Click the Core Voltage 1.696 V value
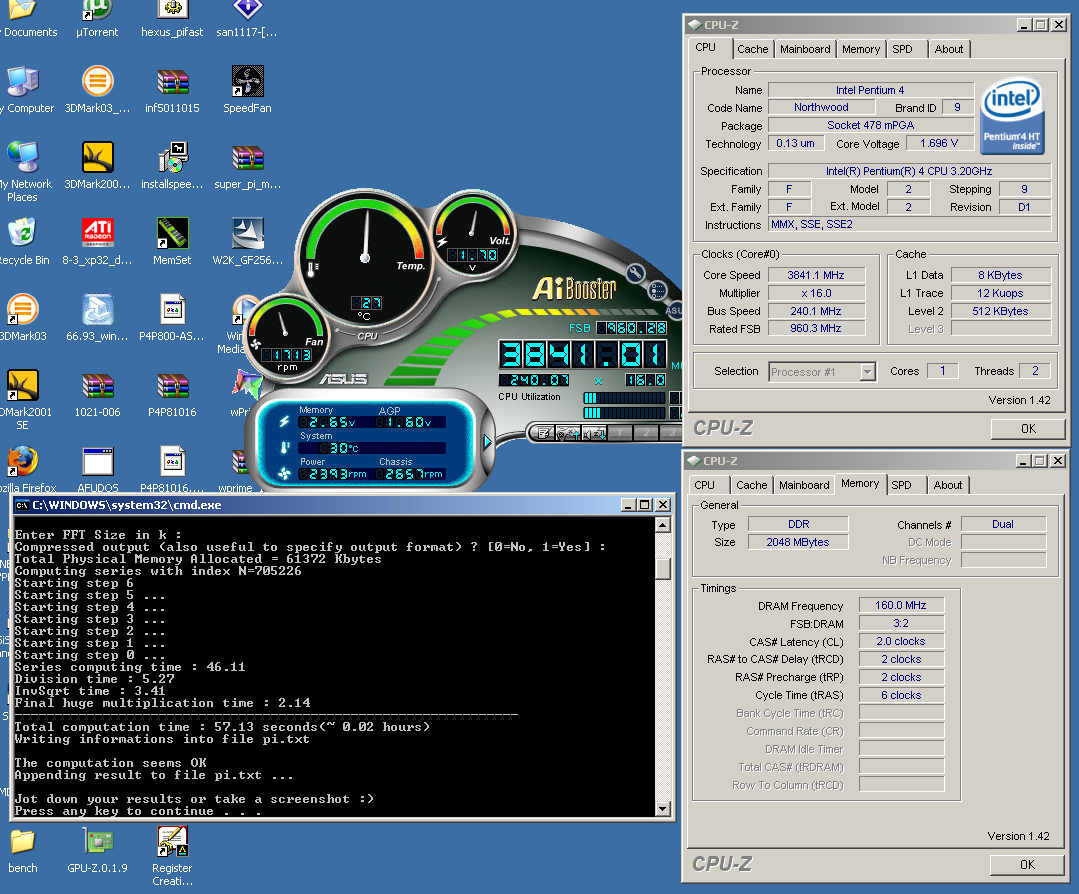The image size is (1079, 894). coord(939,143)
